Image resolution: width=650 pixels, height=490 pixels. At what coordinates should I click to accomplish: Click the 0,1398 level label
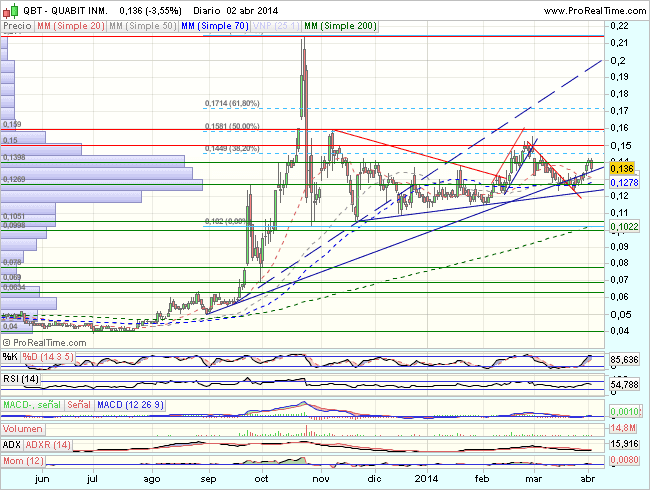tap(14, 158)
